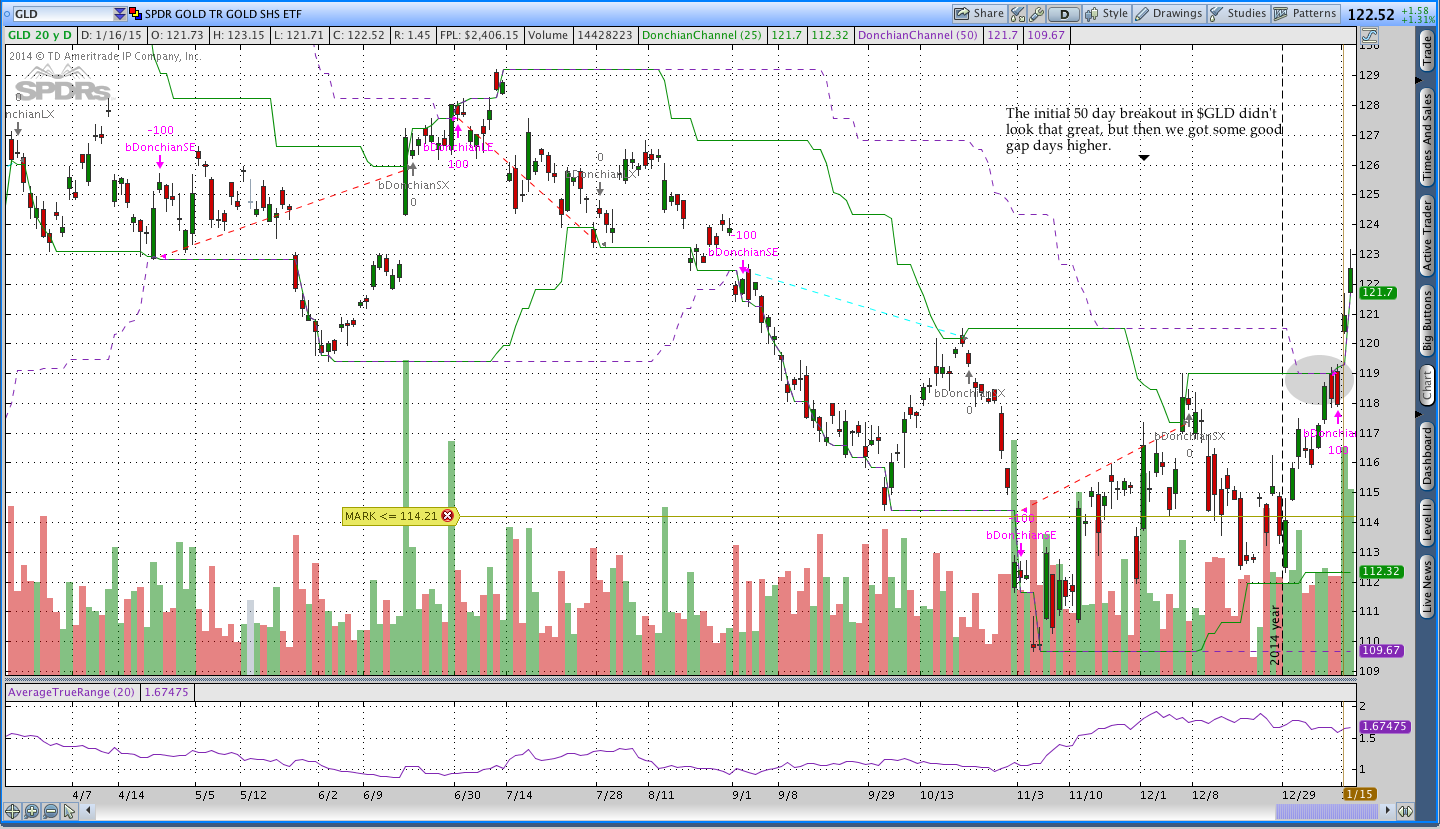
Task: Click the chart annotation about 50 day breakout
Action: (x=1144, y=129)
